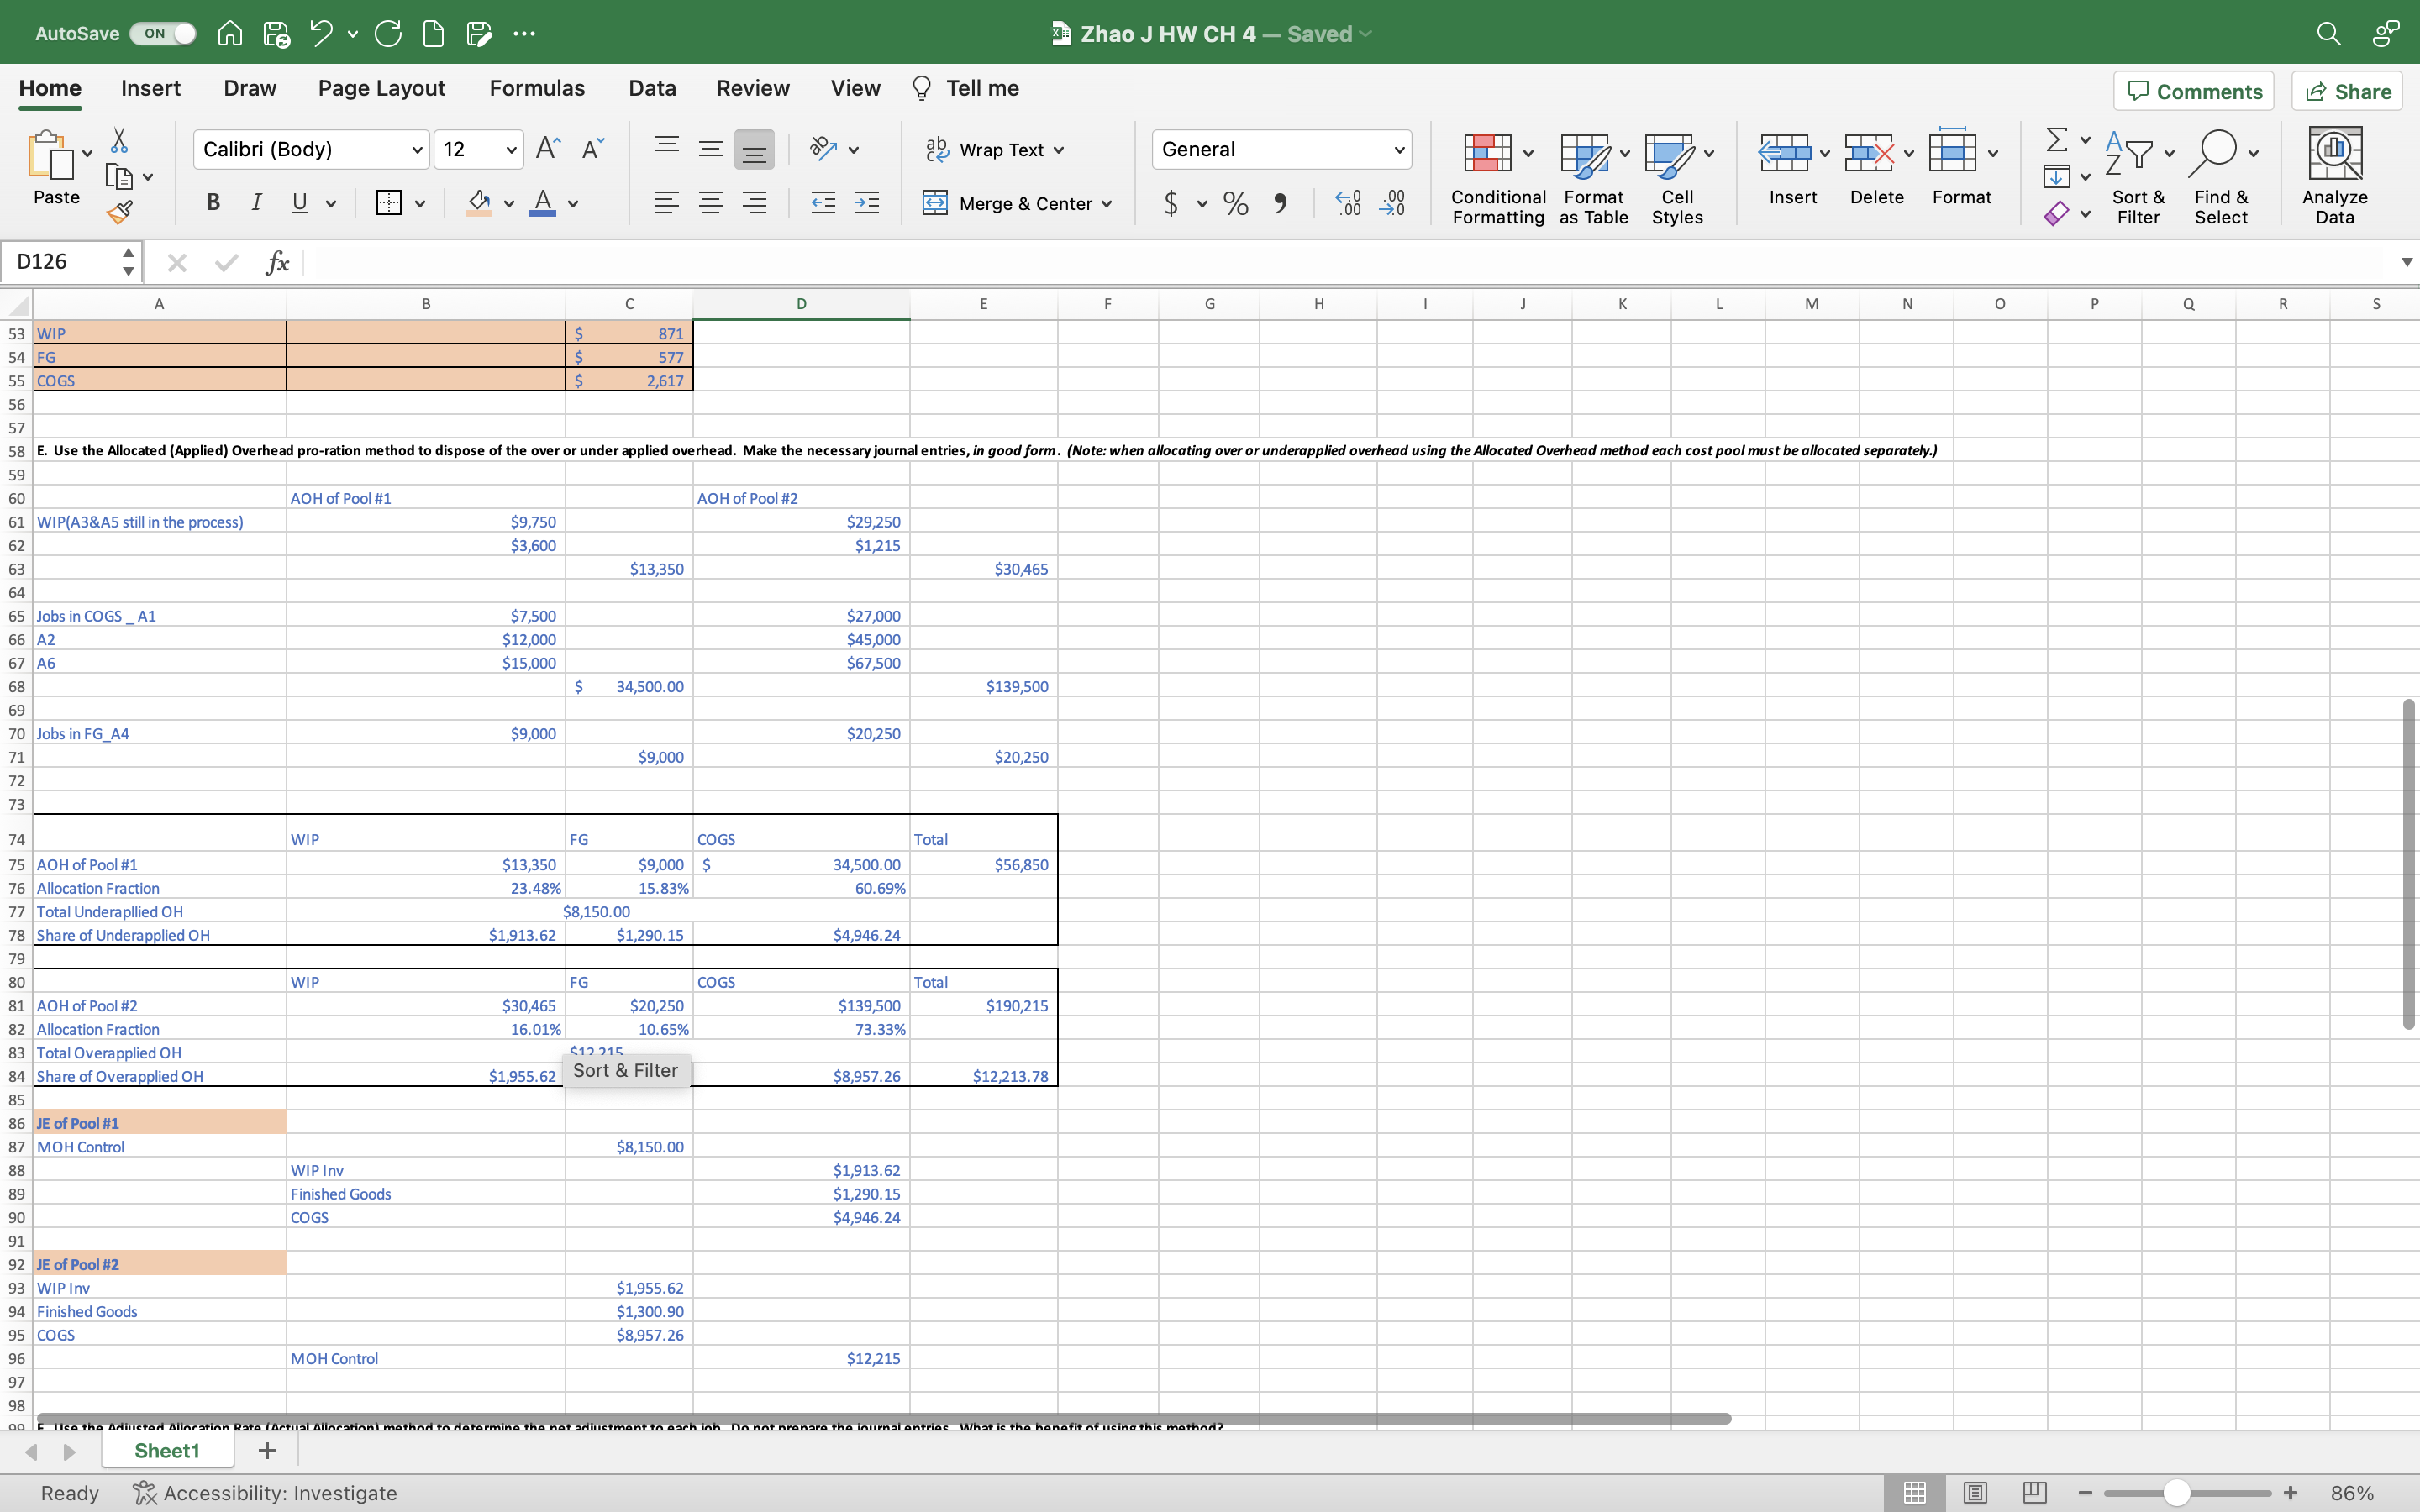
Task: Click the Format Painter brush icon
Action: pos(120,211)
